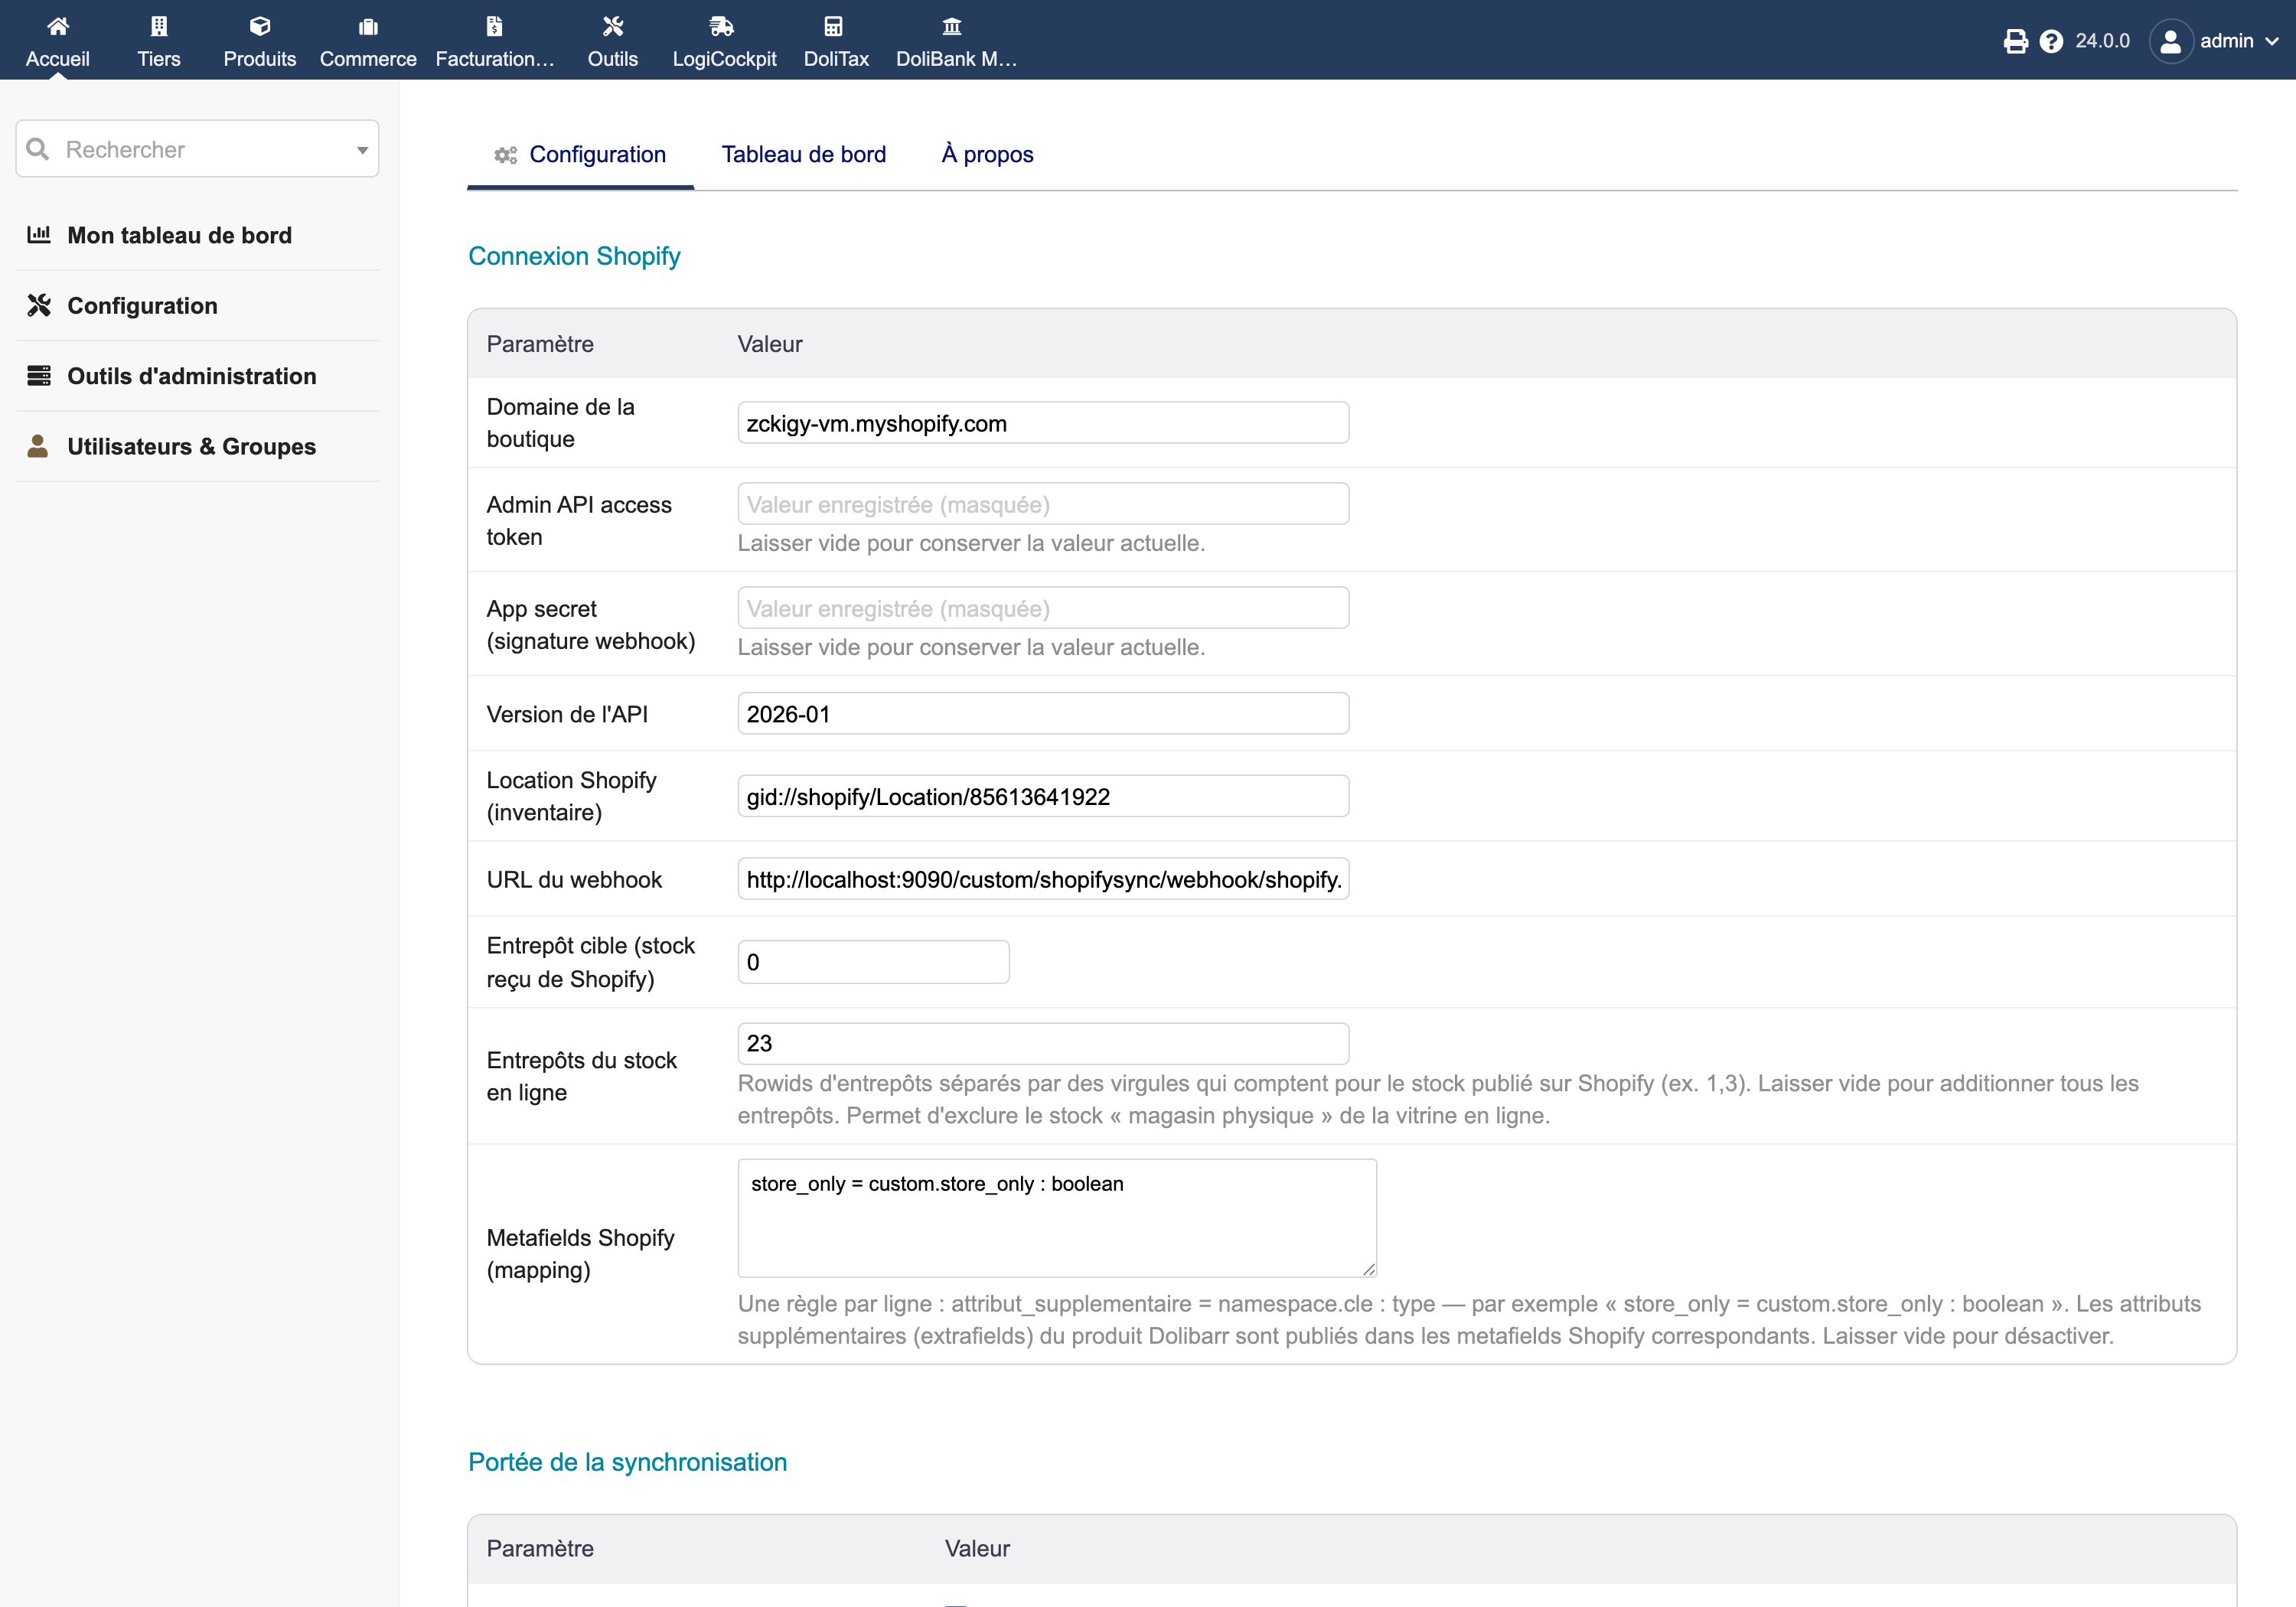
Task: Click the Portée de la synchronisation heading
Action: 627,1462
